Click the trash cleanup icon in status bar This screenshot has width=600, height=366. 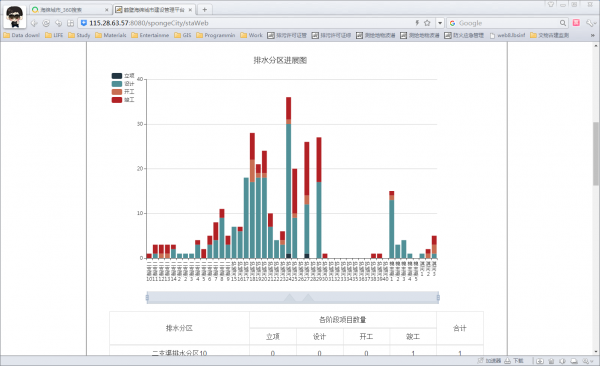551,361
